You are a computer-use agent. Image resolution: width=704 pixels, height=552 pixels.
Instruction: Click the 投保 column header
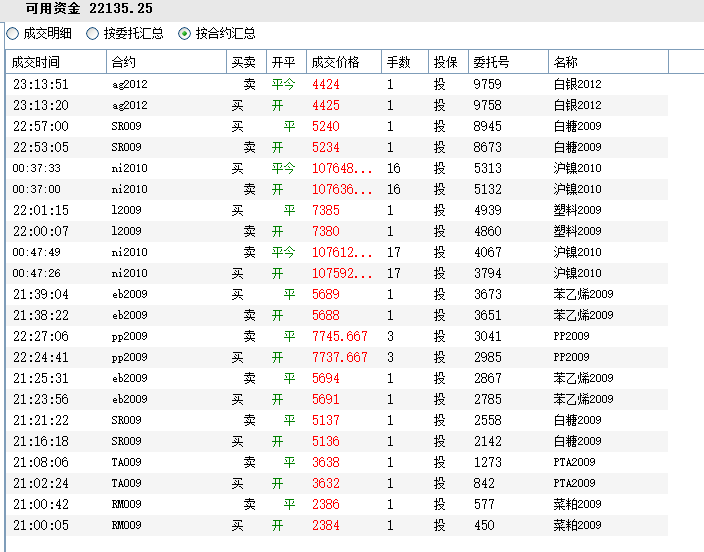449,62
